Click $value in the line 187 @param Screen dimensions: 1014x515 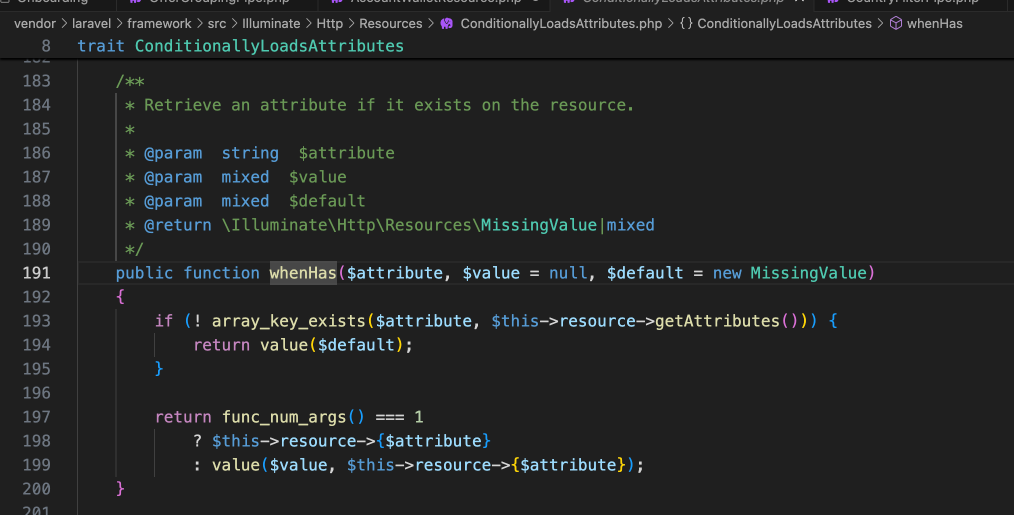(x=318, y=177)
